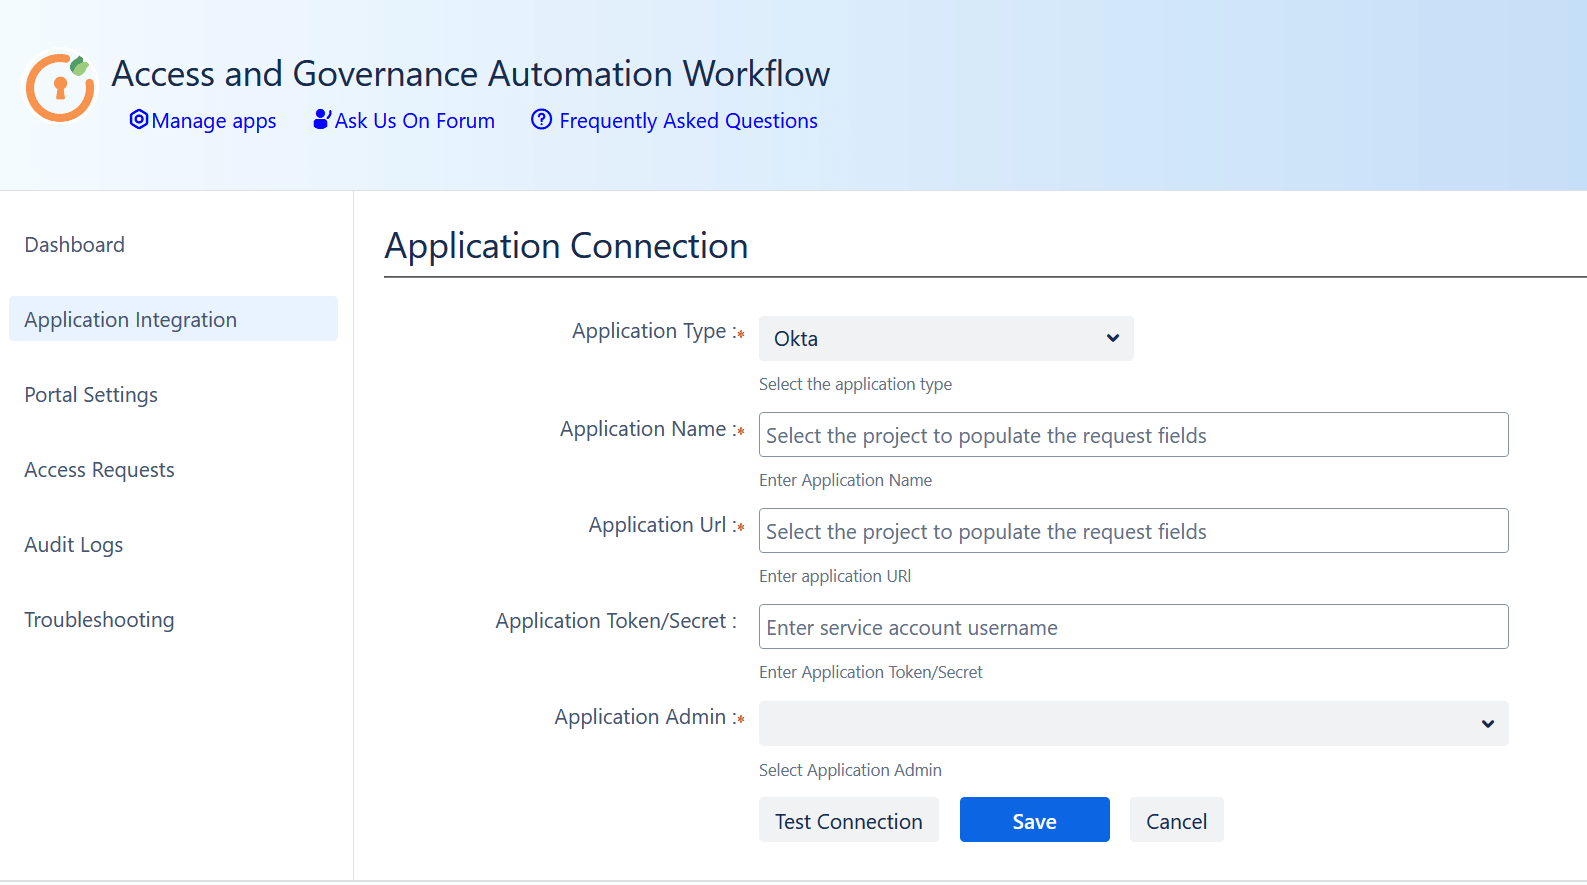Click the Test Connection button

pyautogui.click(x=849, y=820)
